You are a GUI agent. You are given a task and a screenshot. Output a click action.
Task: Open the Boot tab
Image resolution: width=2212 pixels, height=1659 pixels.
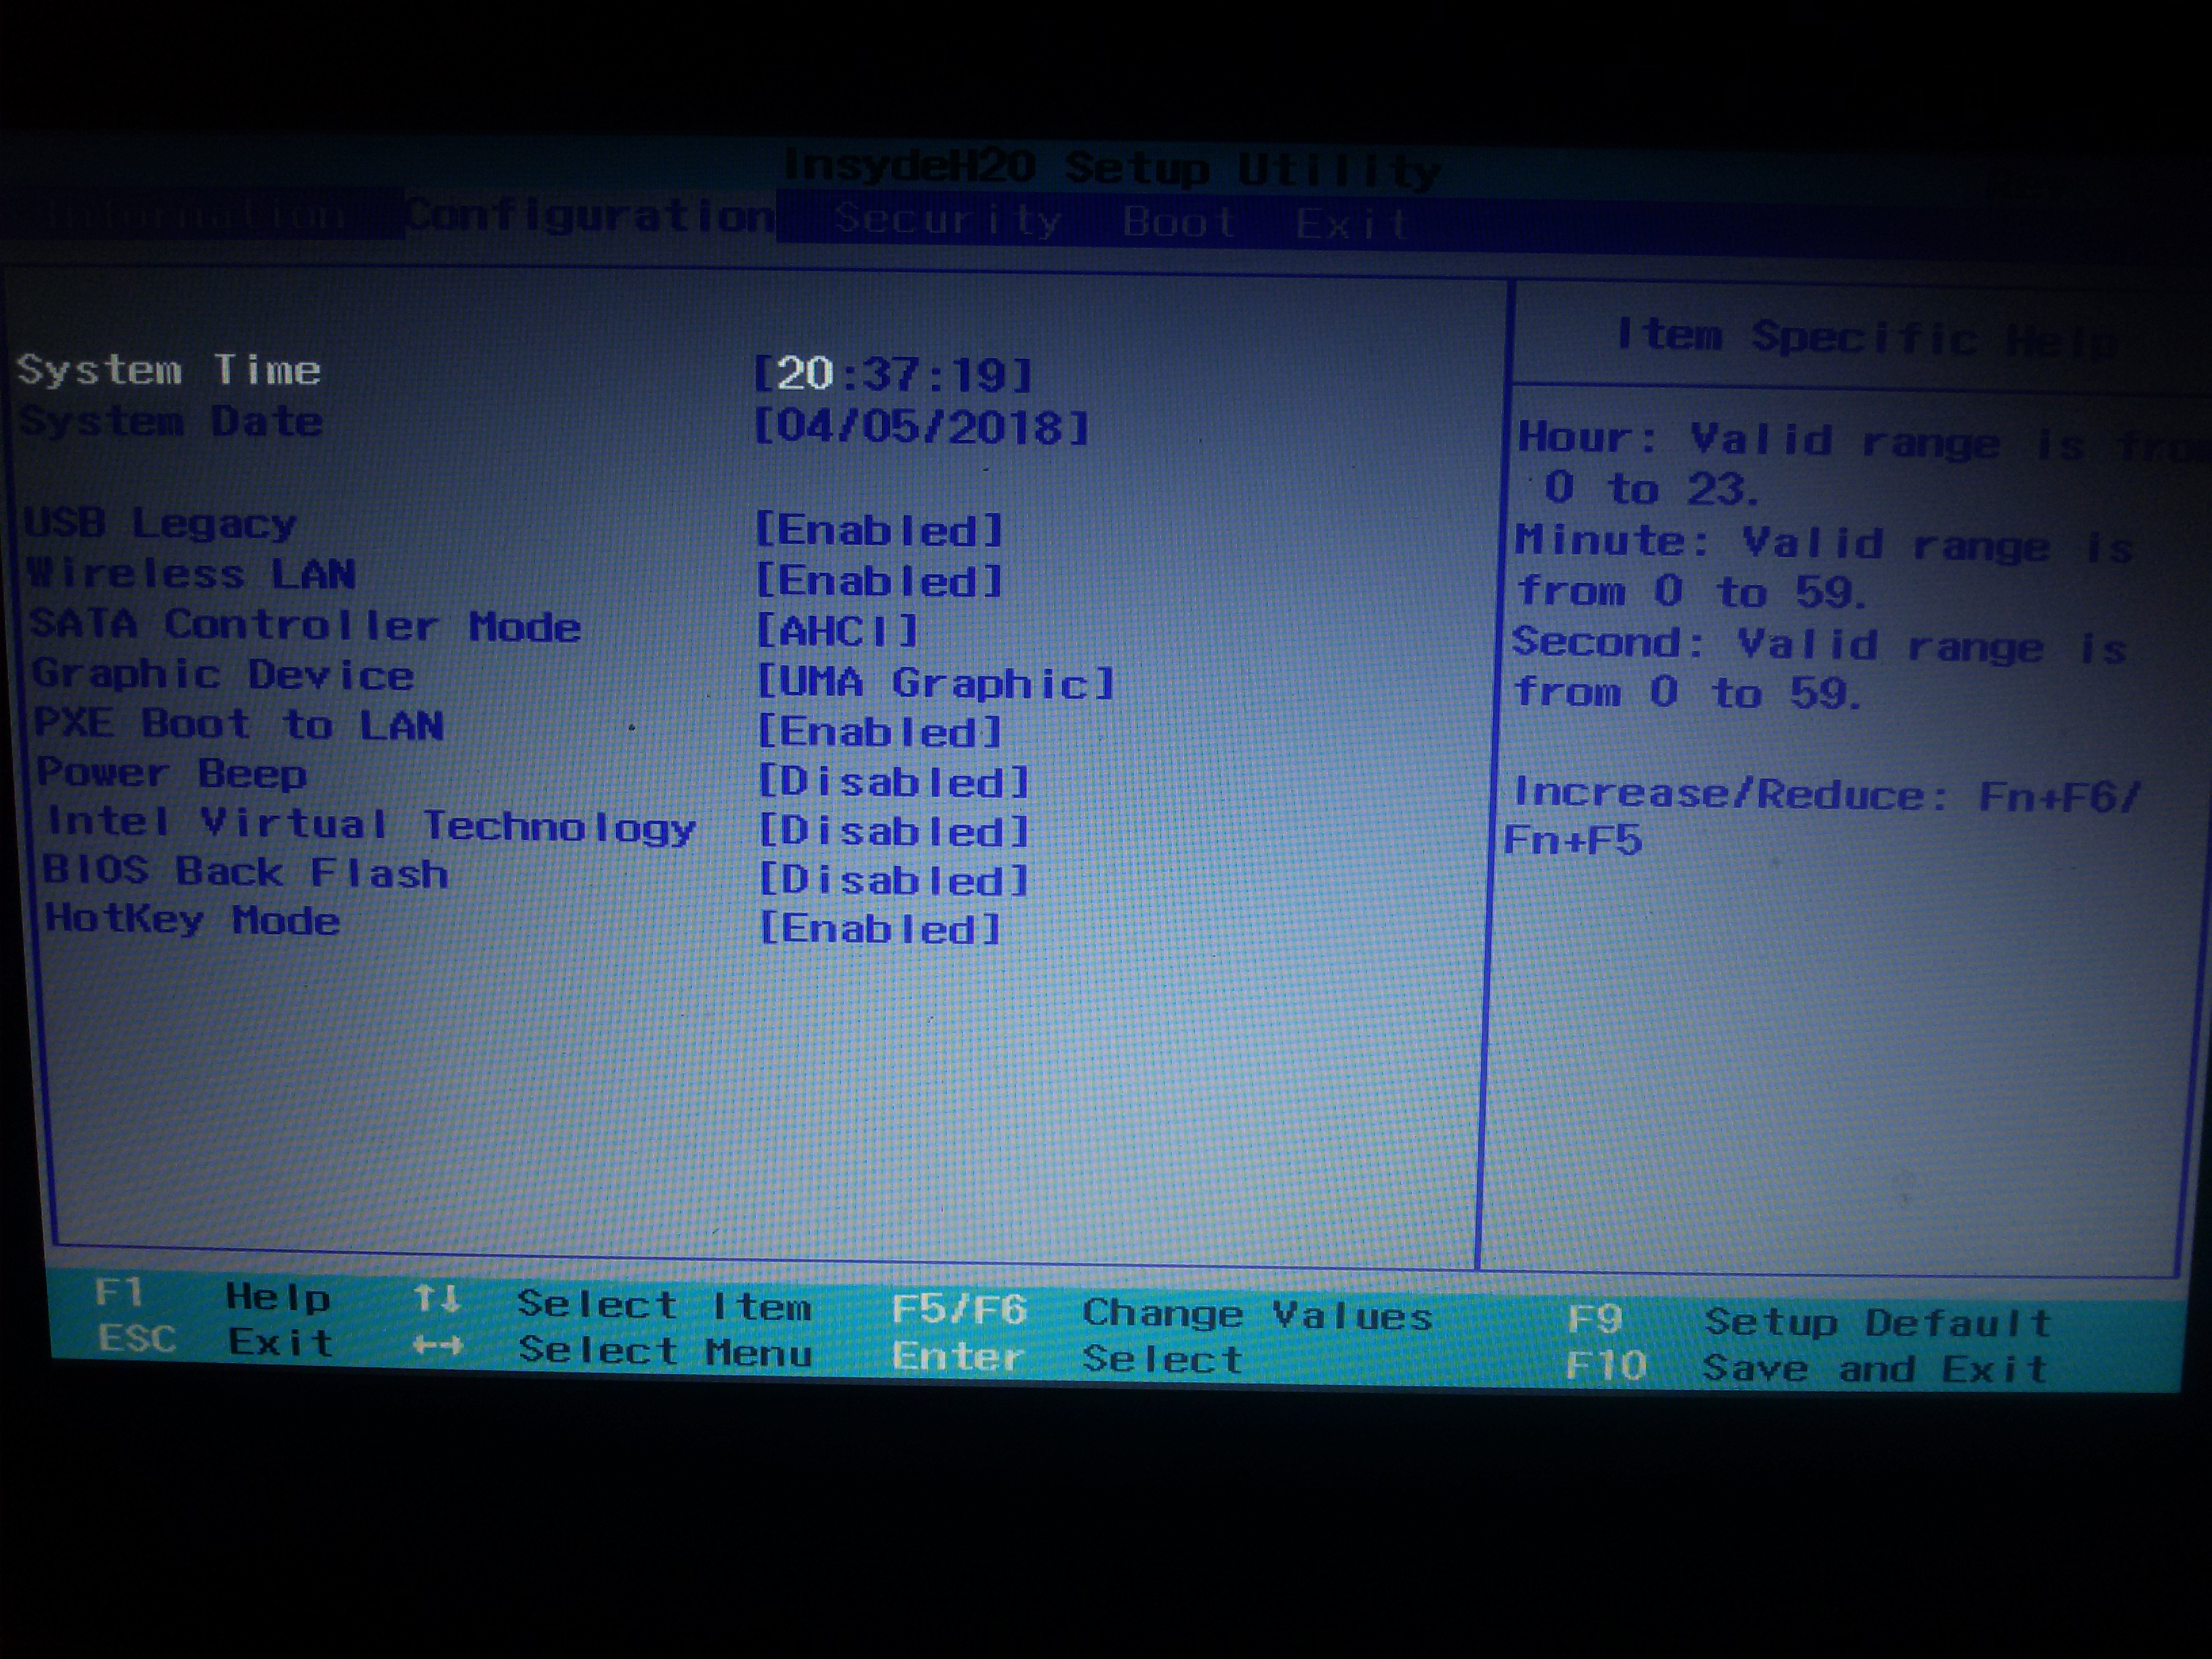click(x=1179, y=221)
